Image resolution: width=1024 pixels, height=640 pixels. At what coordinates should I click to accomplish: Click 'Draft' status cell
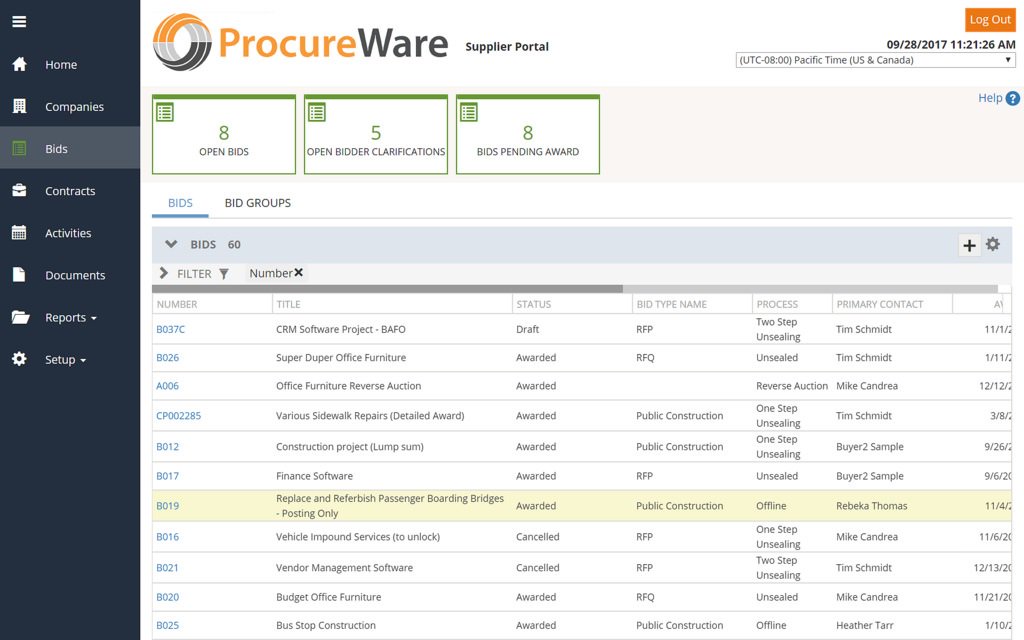pyautogui.click(x=528, y=329)
